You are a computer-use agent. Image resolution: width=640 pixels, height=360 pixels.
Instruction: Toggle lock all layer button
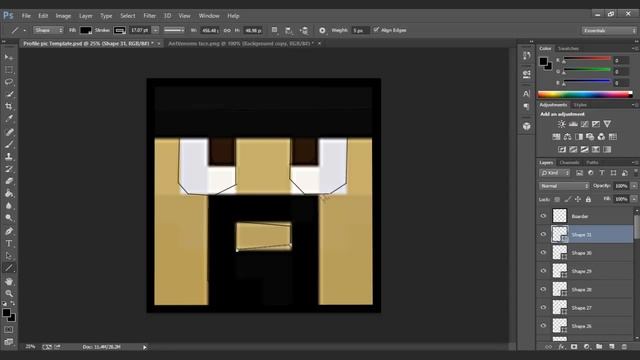point(588,199)
